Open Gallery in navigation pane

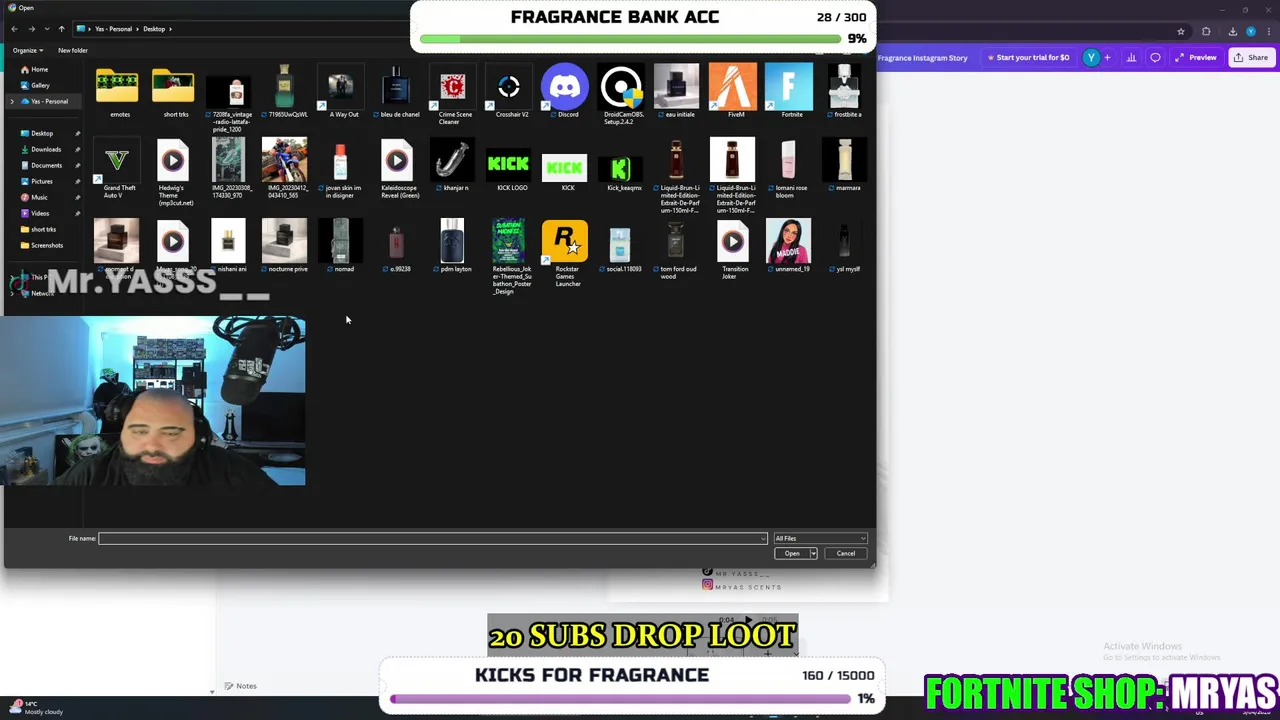[x=40, y=85]
